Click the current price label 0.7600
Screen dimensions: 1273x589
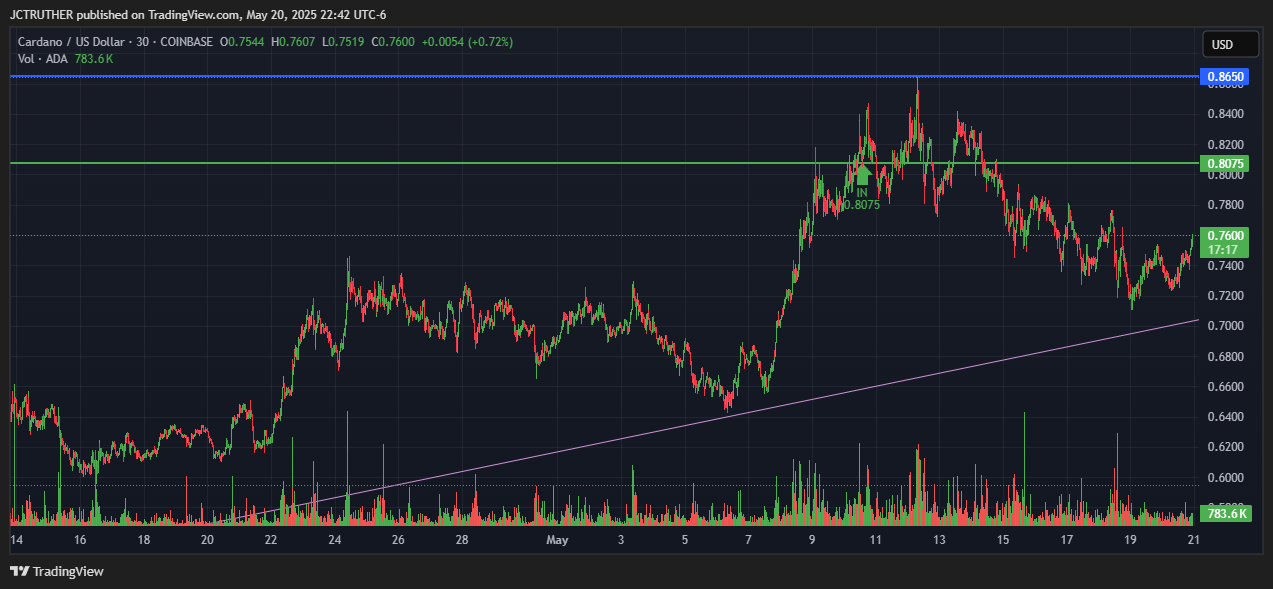point(1225,235)
